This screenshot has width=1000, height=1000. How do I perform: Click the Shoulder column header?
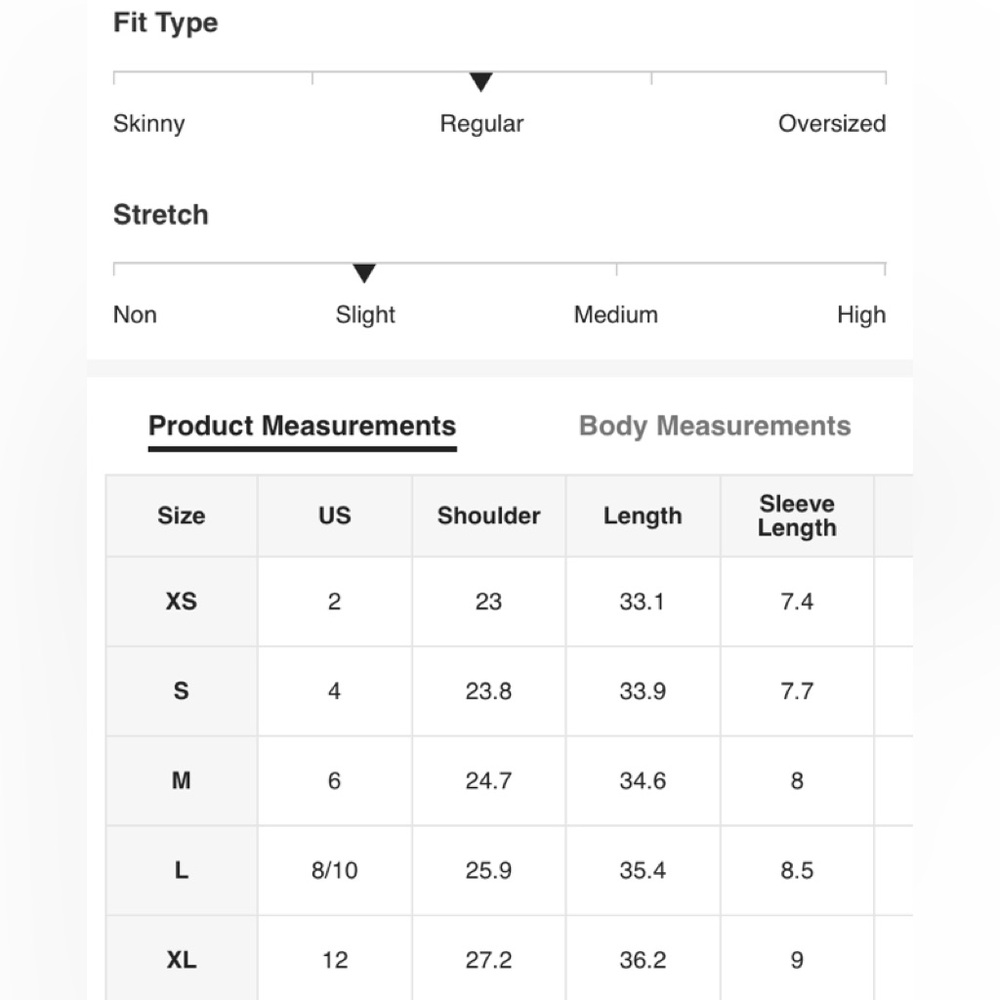[x=489, y=516]
